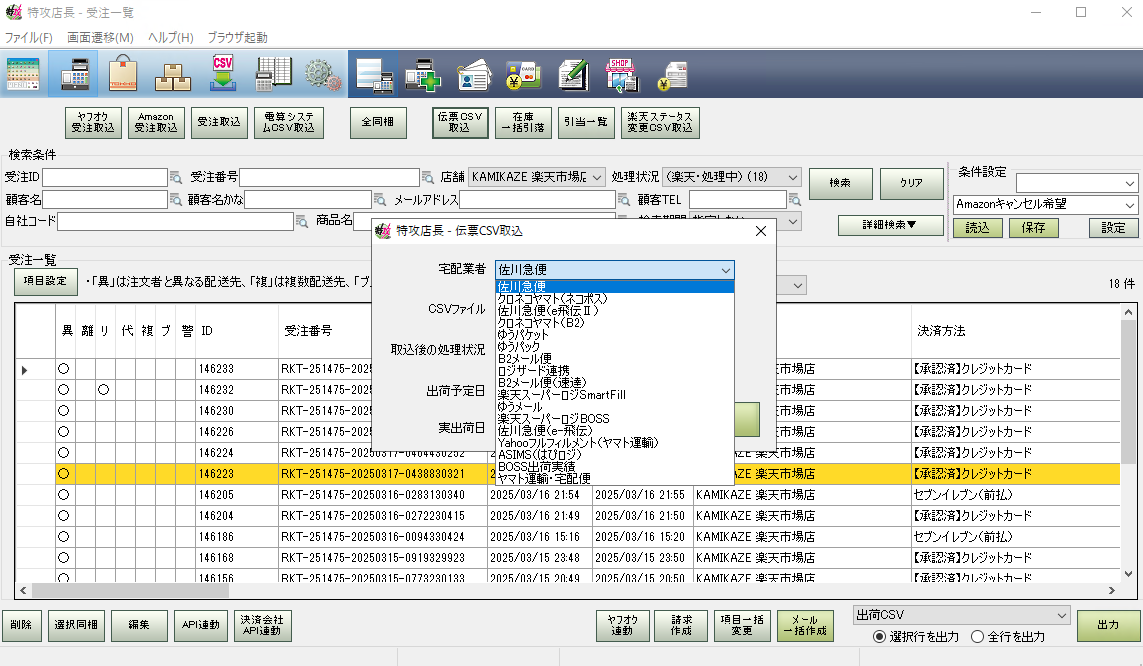Image resolution: width=1143 pixels, height=666 pixels.
Task: Click the 検索 search button
Action: [840, 183]
